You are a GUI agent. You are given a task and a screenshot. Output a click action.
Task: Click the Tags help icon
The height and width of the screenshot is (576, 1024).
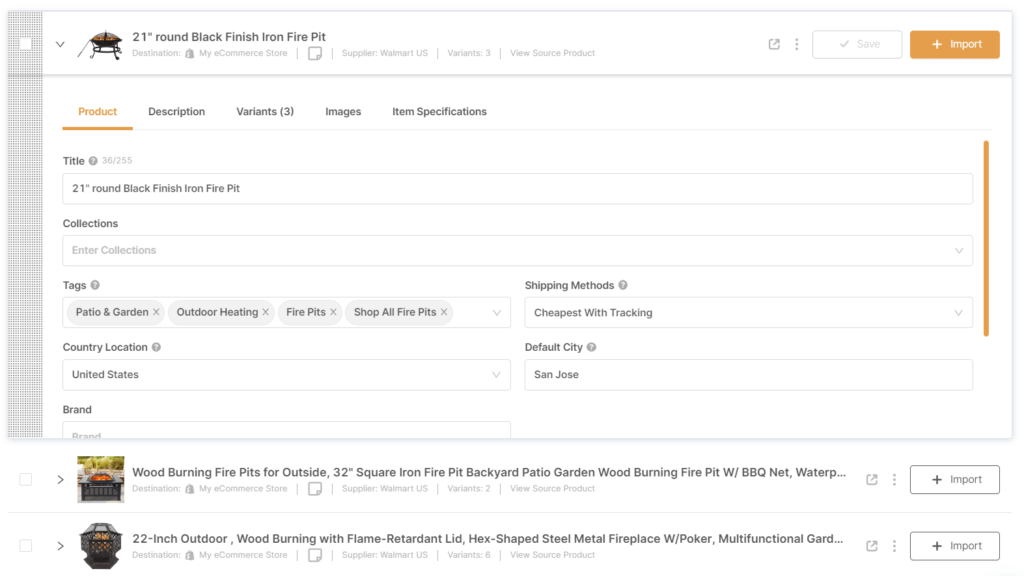click(x=94, y=285)
